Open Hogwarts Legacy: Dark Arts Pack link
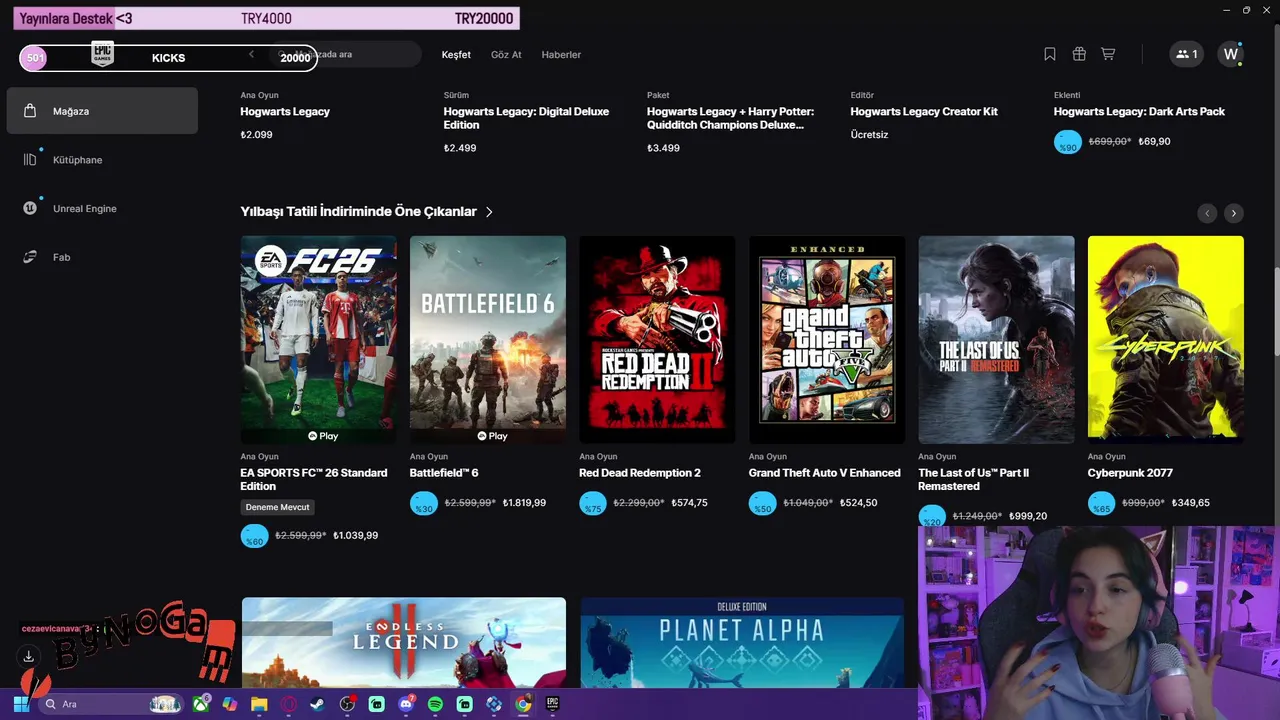Viewport: 1280px width, 720px height. 1139,112
